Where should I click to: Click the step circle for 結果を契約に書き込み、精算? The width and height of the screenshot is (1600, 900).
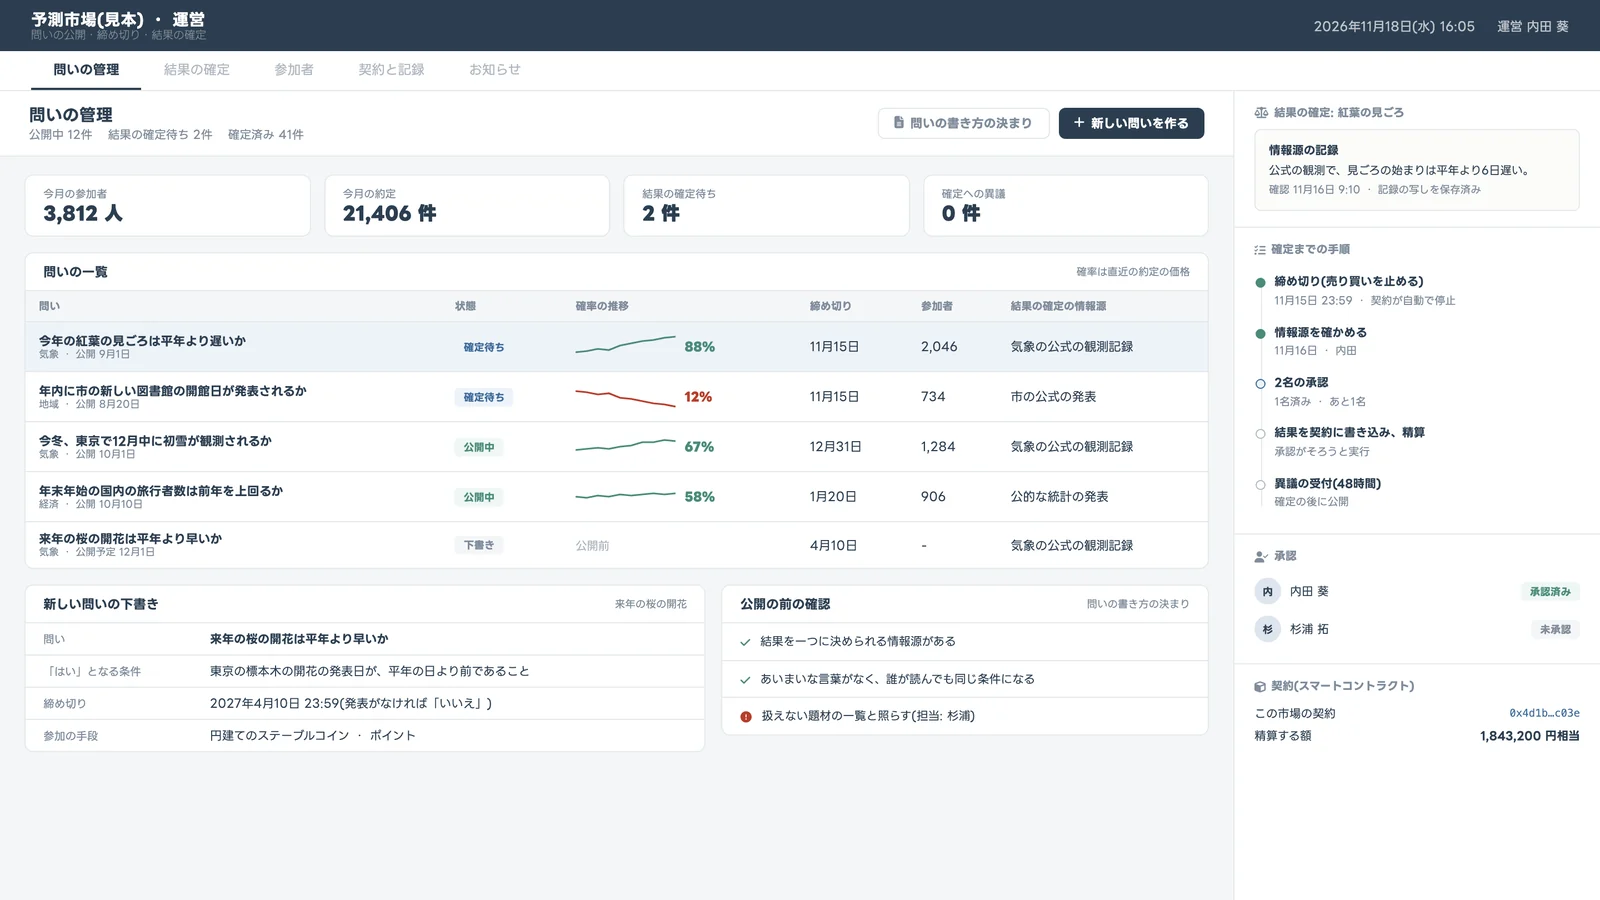coord(1260,434)
